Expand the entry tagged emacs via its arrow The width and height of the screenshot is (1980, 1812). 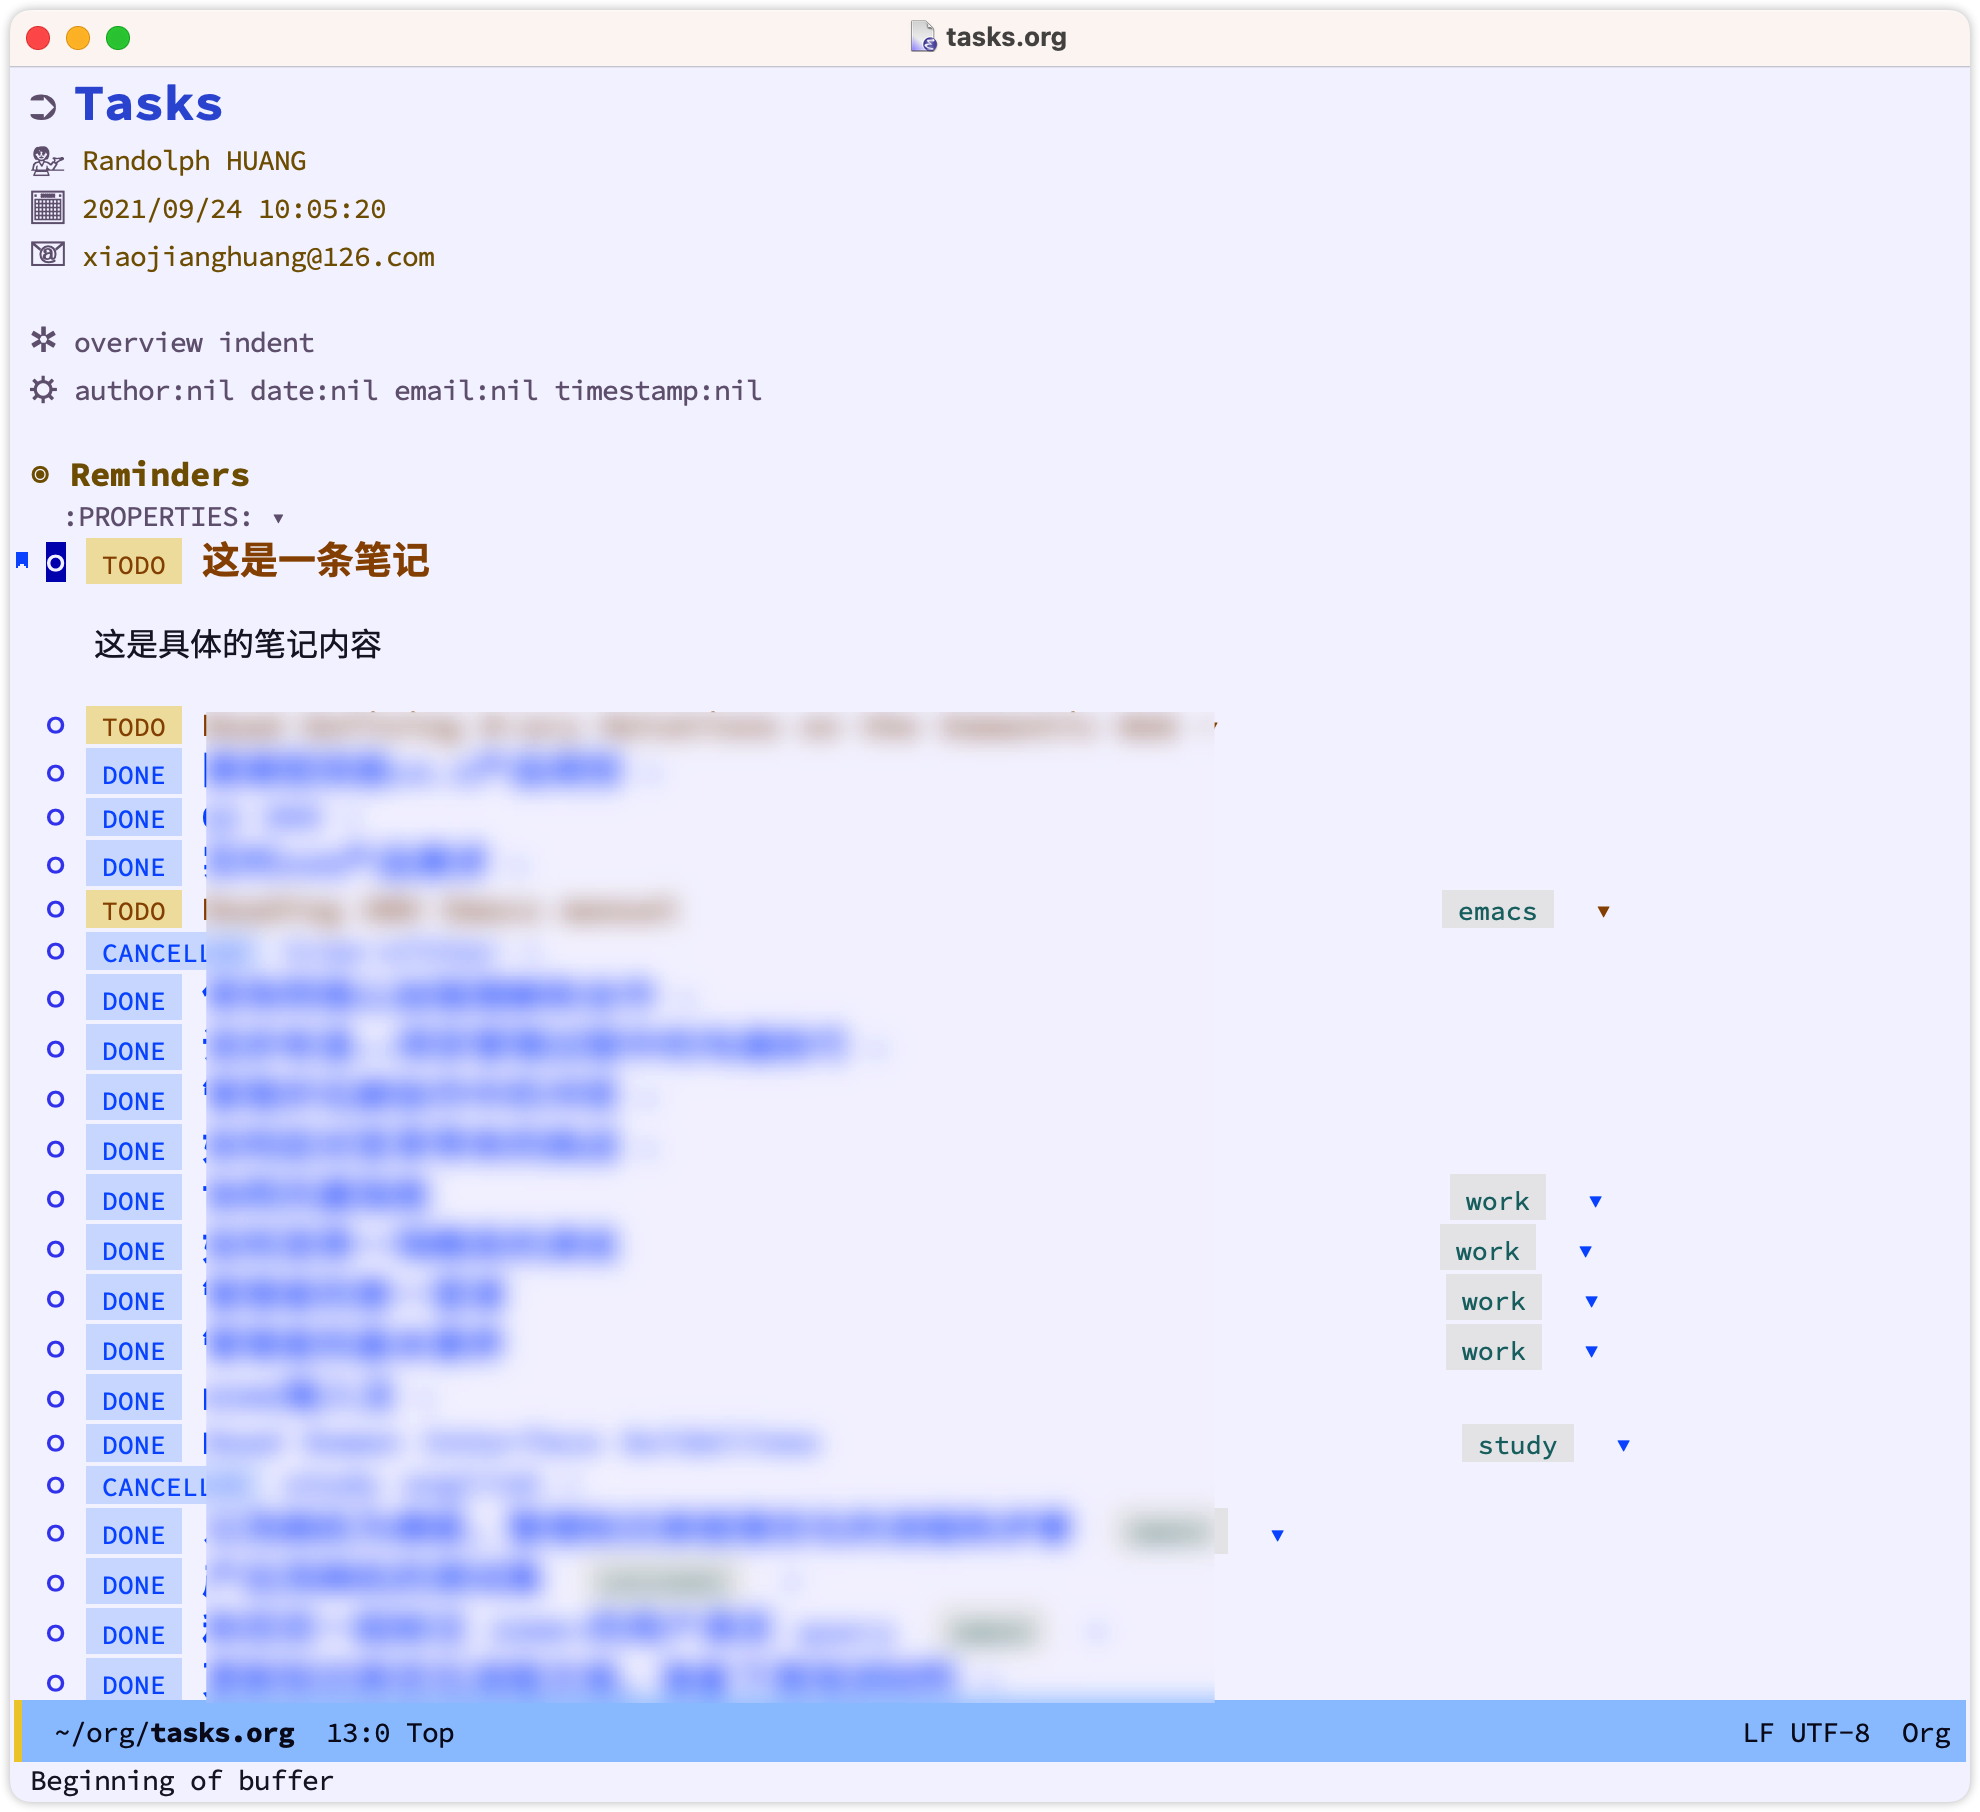pyautogui.click(x=1603, y=911)
